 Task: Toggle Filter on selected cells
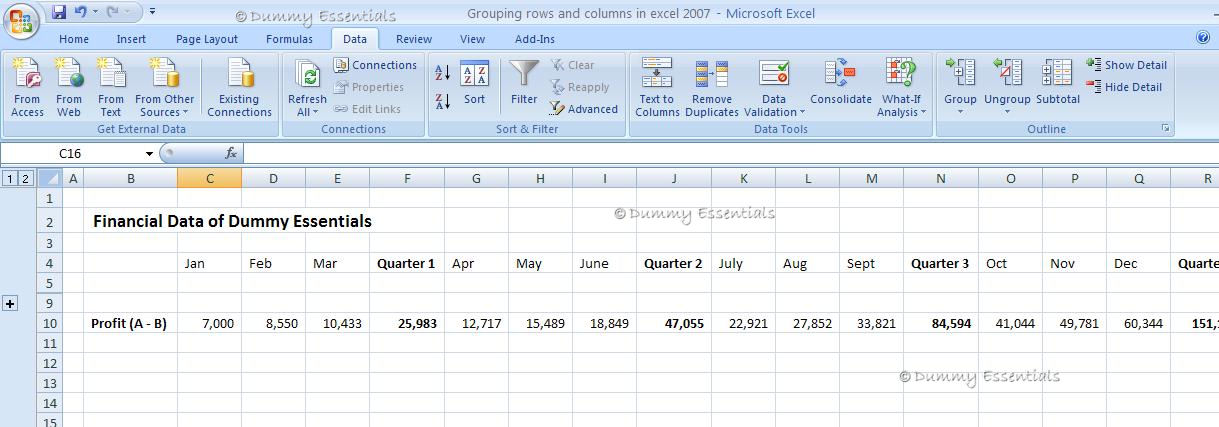(x=524, y=85)
